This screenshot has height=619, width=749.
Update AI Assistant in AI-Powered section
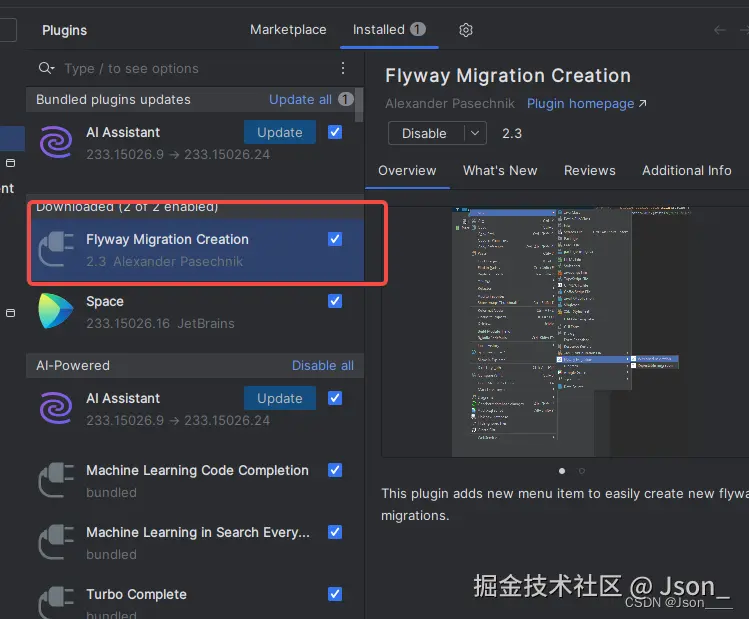point(280,398)
